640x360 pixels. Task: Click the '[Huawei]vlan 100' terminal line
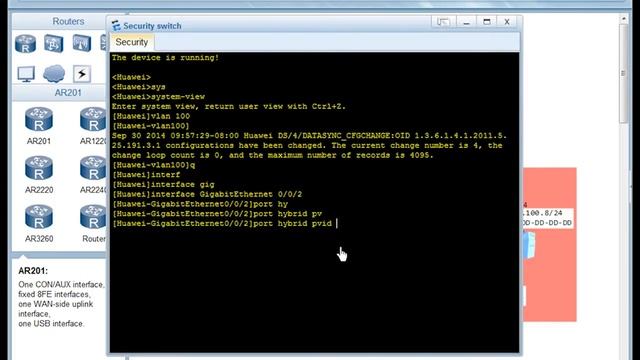tap(151, 116)
